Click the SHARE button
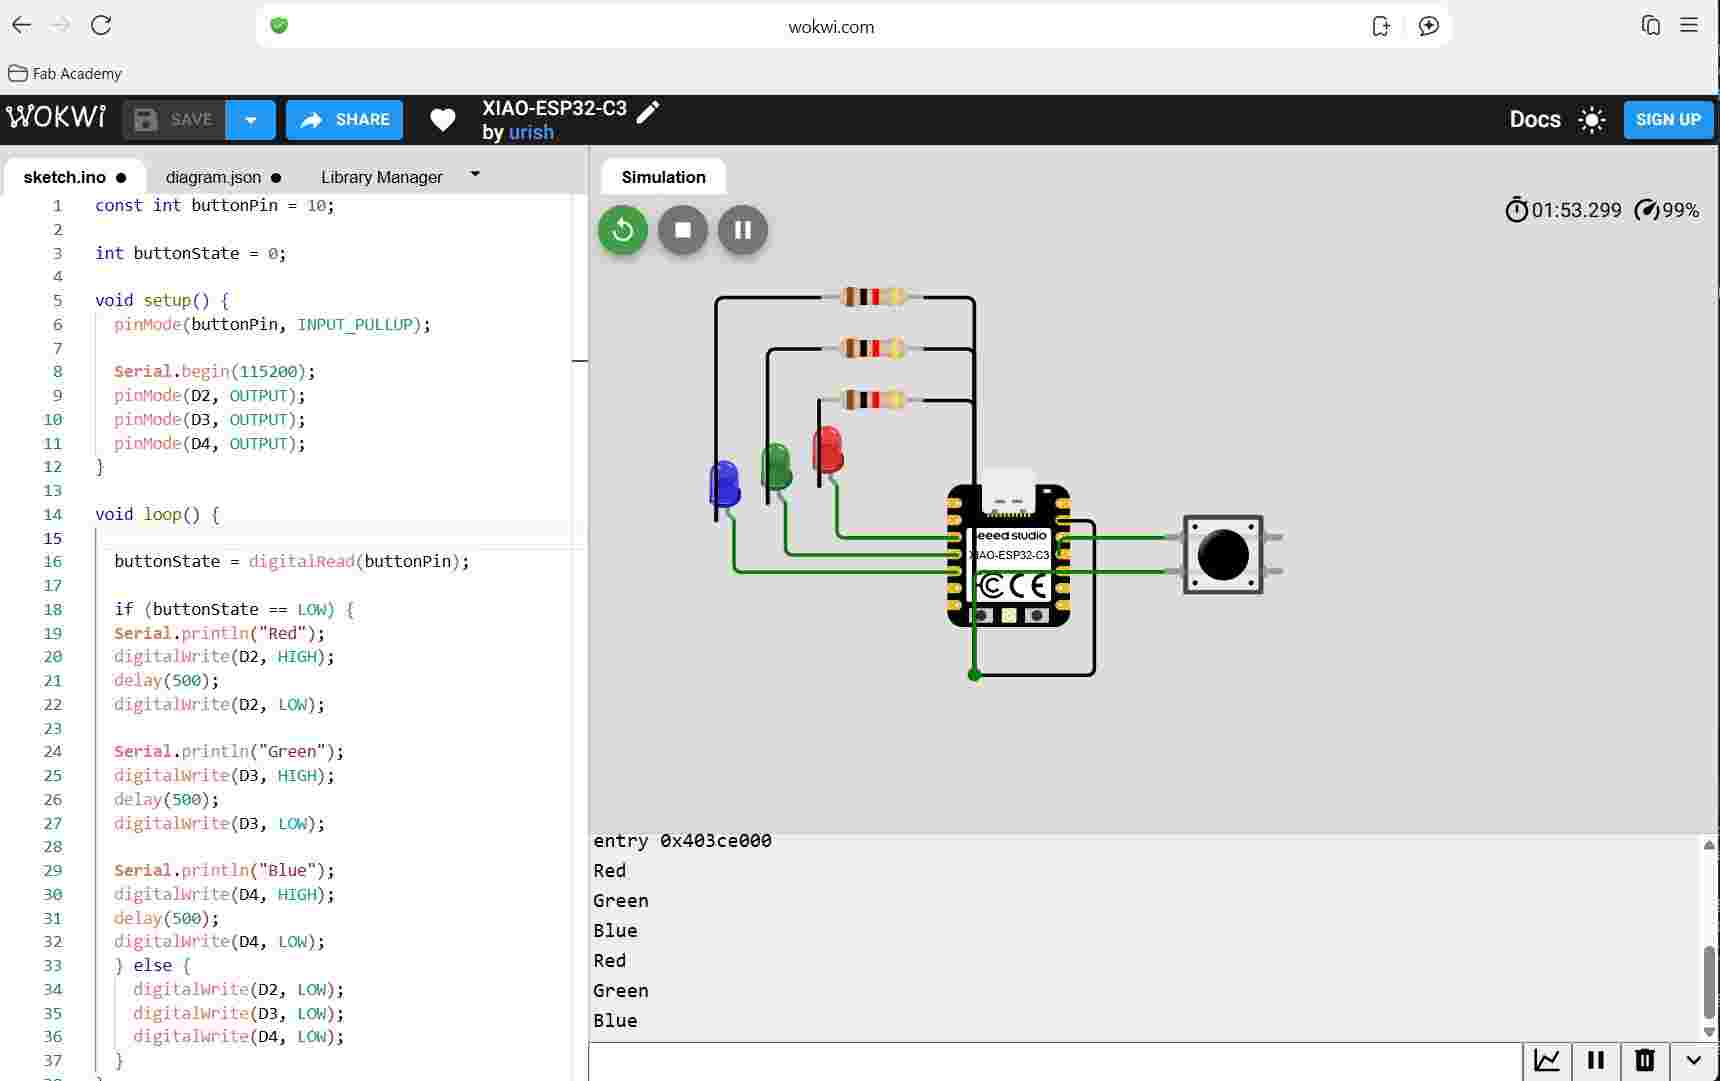Viewport: 1720px width, 1081px height. (345, 120)
